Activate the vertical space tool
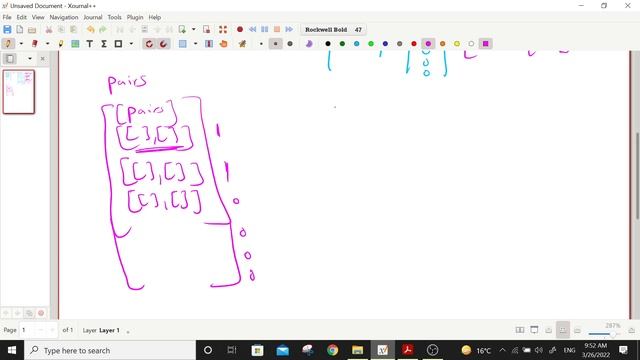The height and width of the screenshot is (360, 640). point(209,44)
